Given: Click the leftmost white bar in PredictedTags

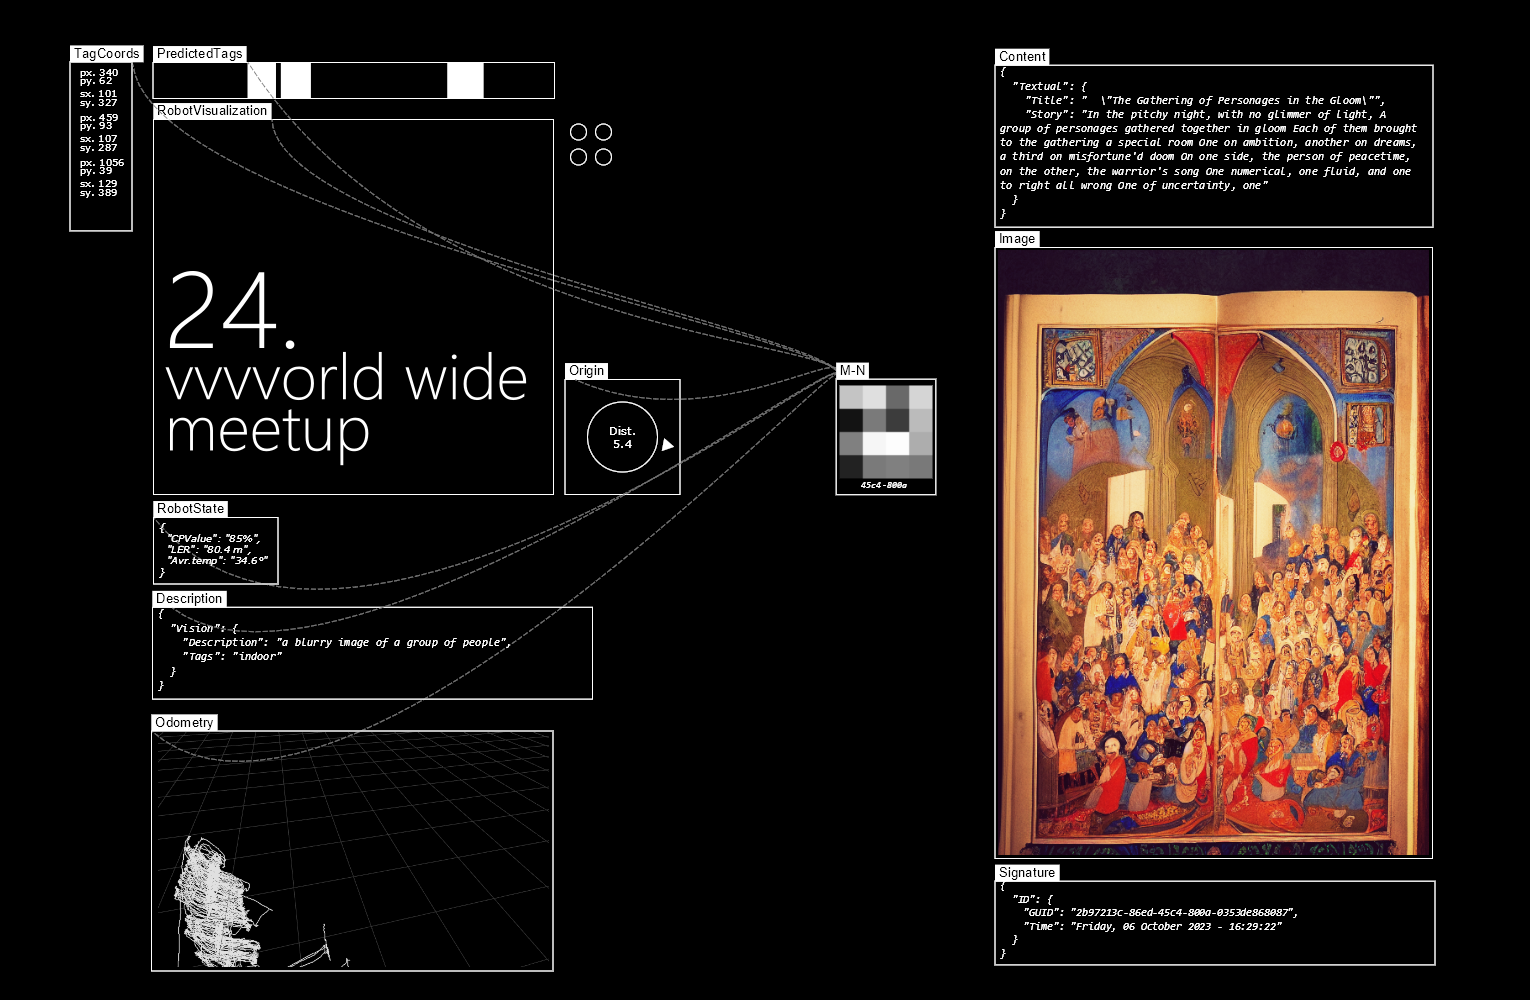Looking at the screenshot, I should 261,81.
